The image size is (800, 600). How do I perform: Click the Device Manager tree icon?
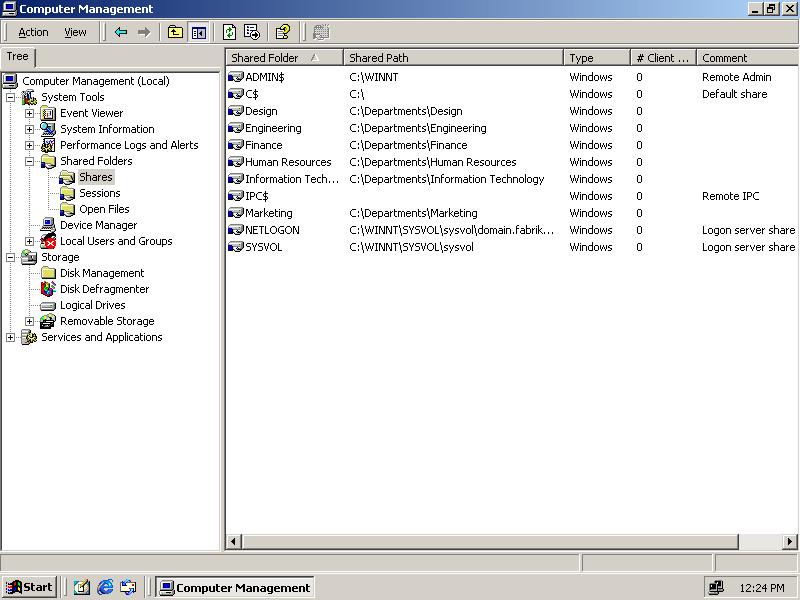48,225
